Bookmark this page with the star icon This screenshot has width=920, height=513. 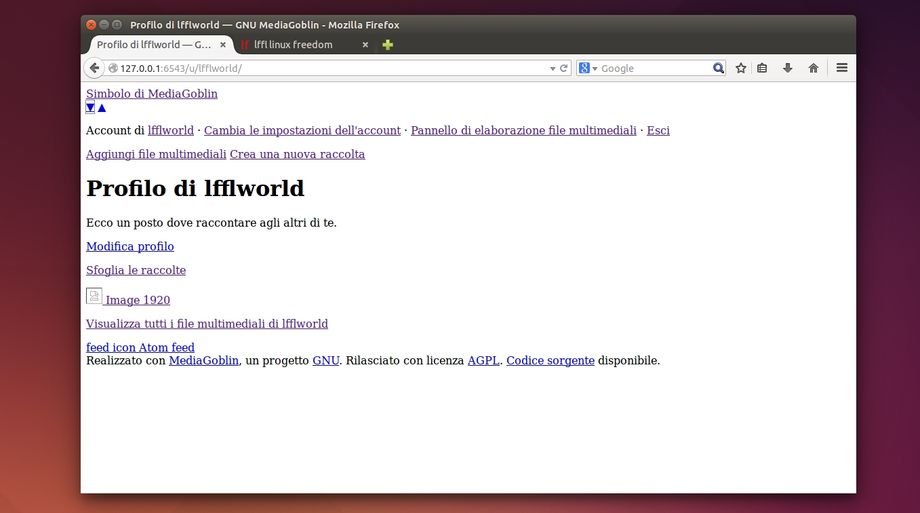tap(741, 68)
